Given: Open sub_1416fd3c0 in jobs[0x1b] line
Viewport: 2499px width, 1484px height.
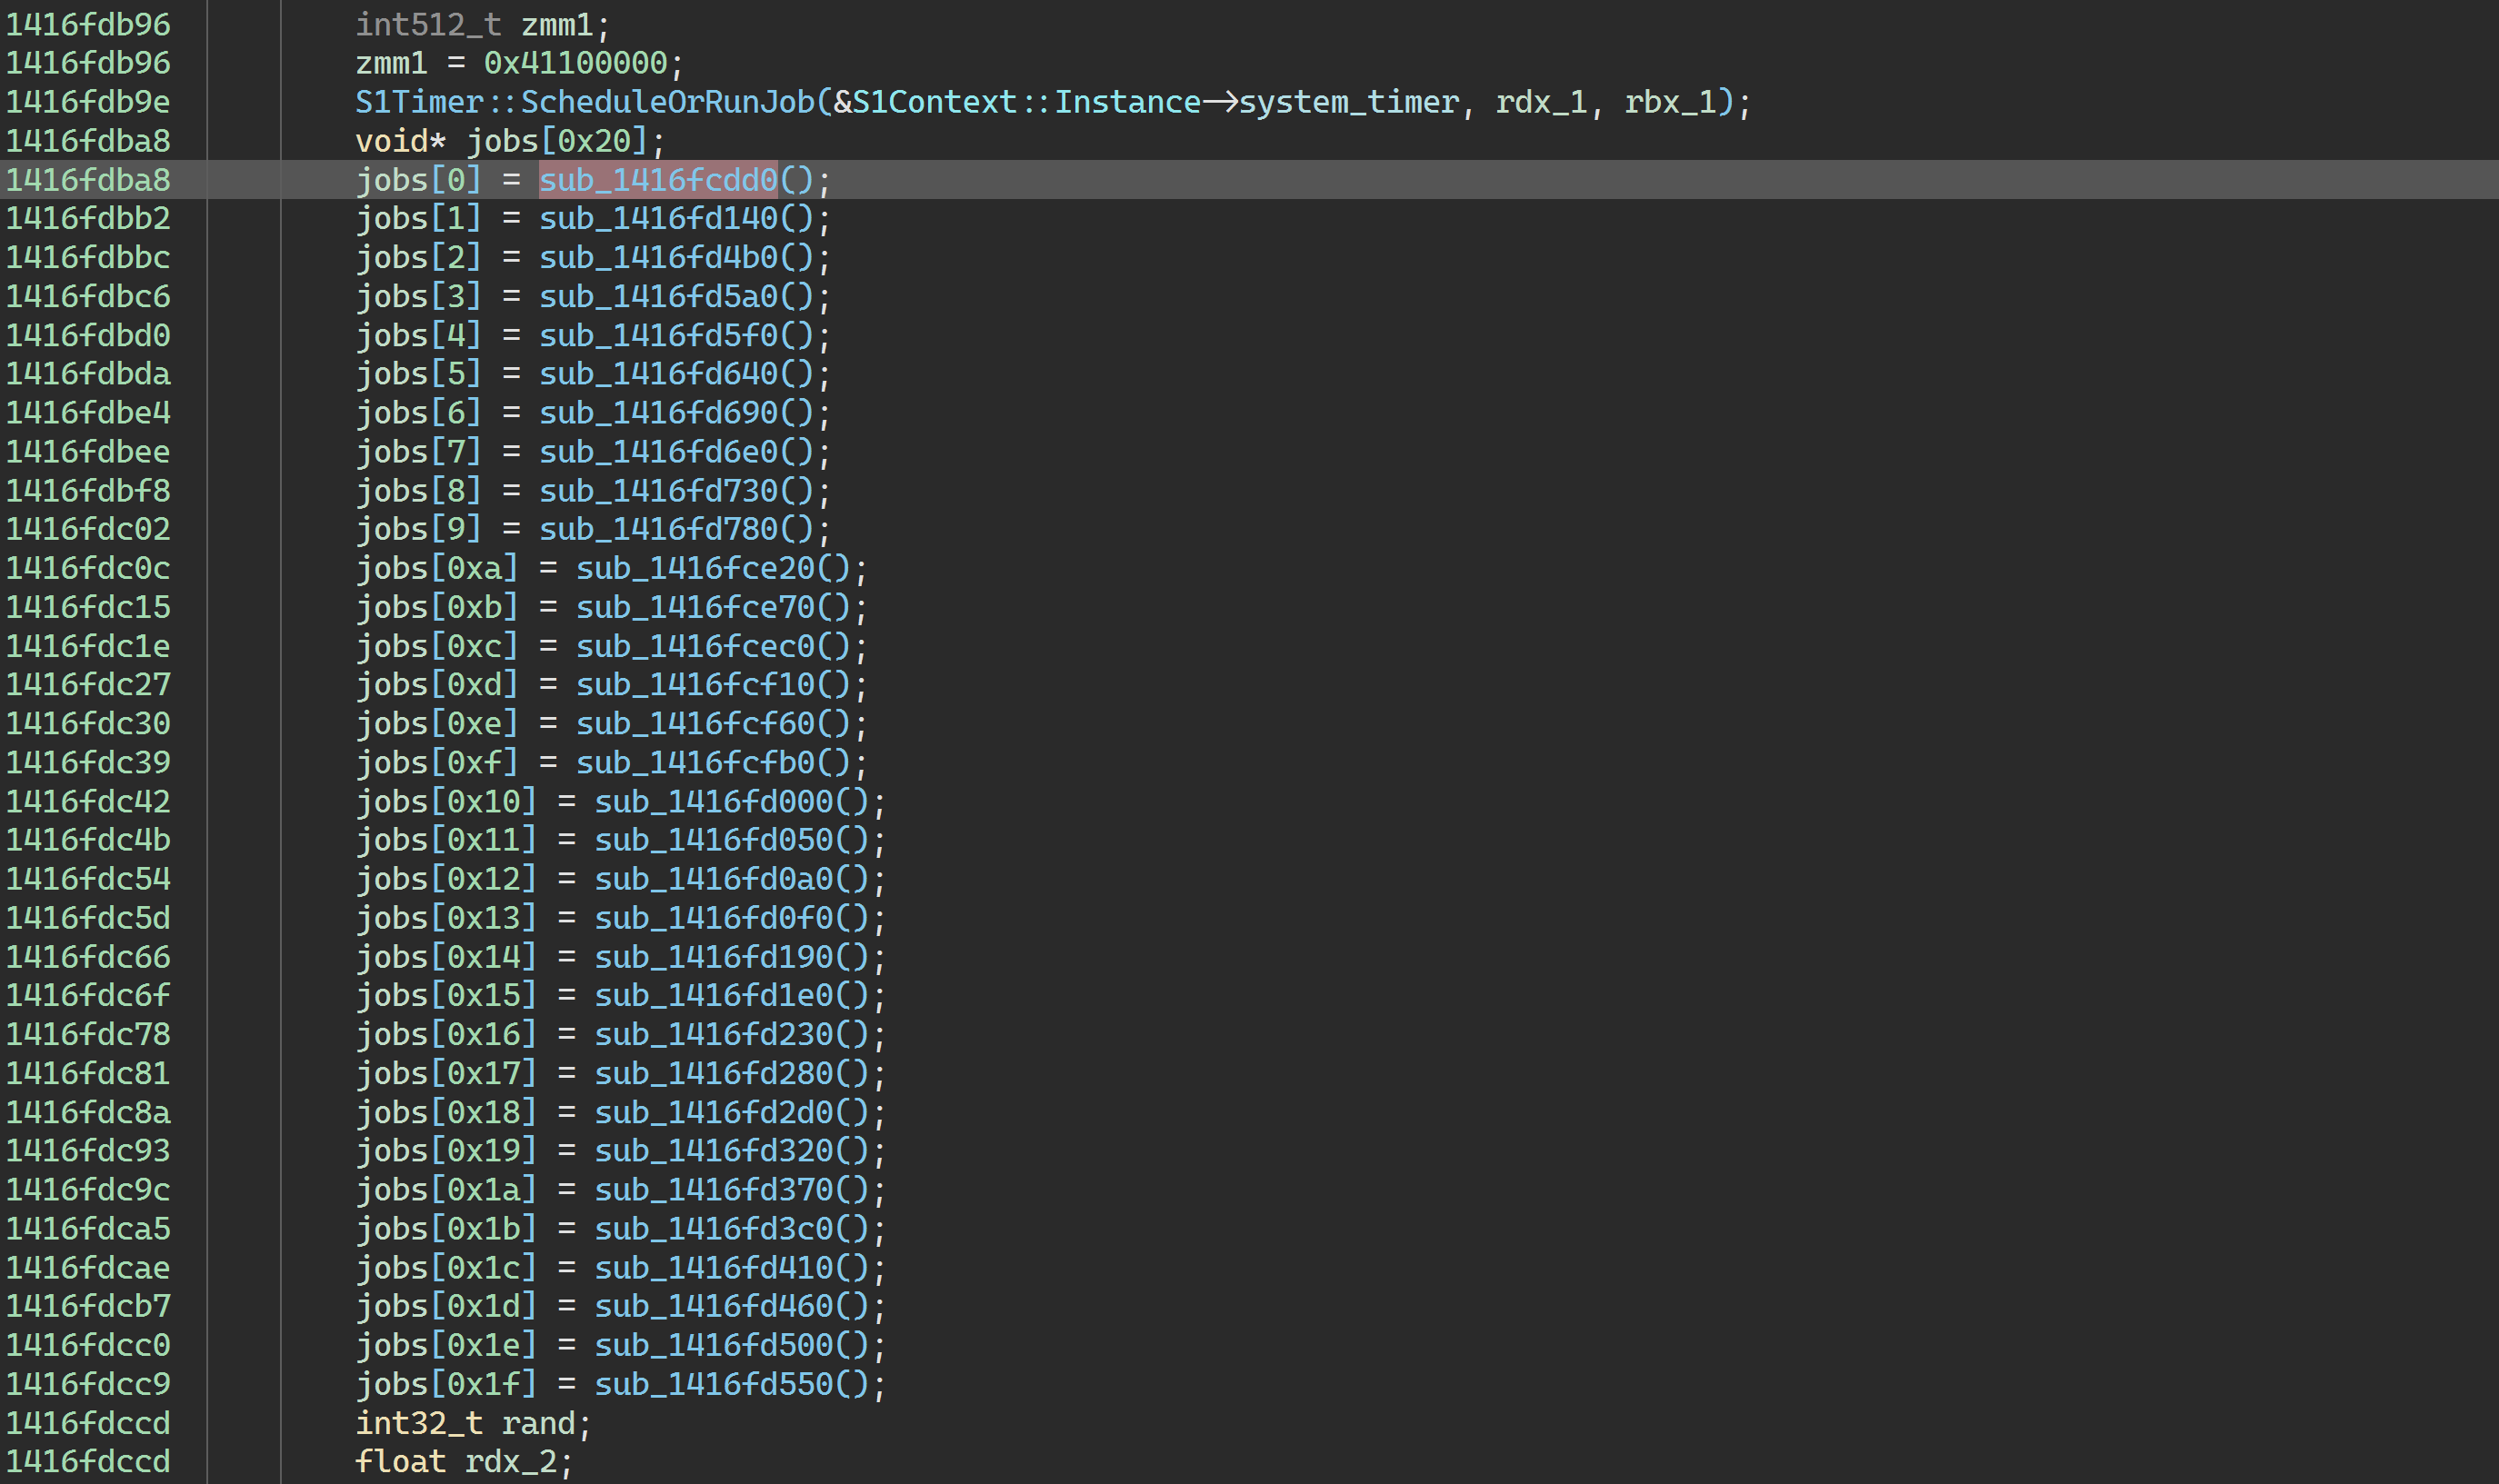Looking at the screenshot, I should (714, 1229).
